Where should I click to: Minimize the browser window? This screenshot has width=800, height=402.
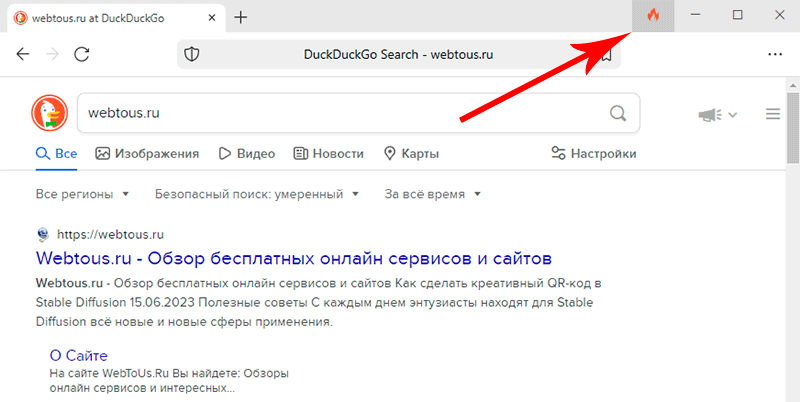pyautogui.click(x=695, y=15)
